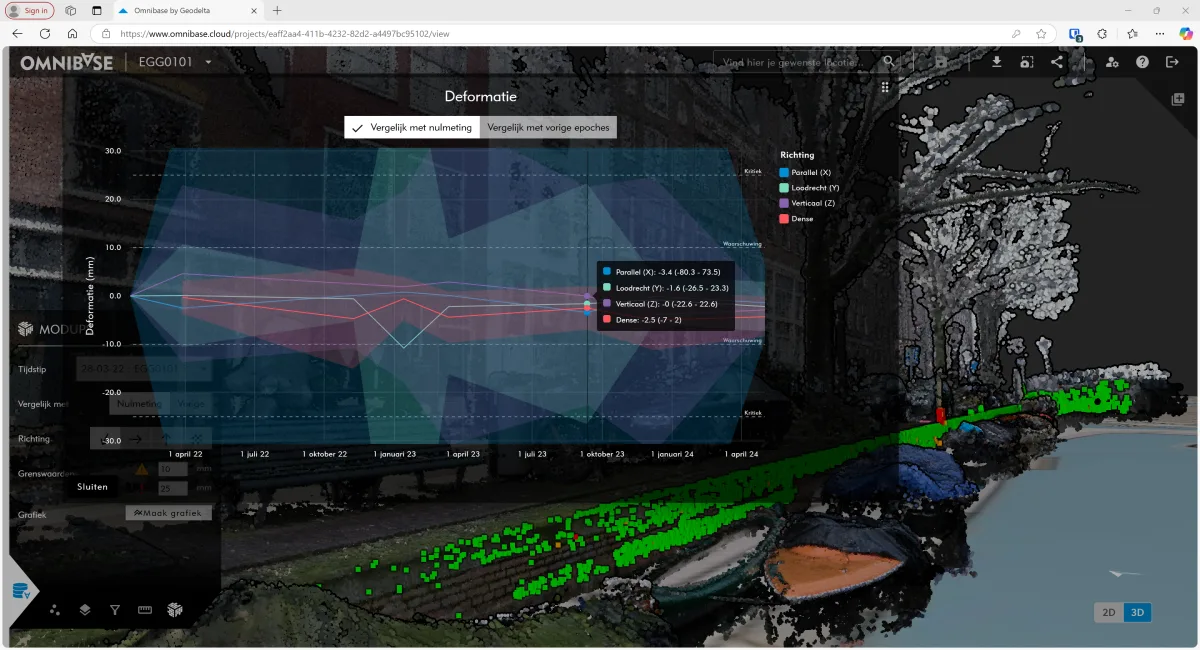Click the browser Workspaces icon

coord(71,10)
